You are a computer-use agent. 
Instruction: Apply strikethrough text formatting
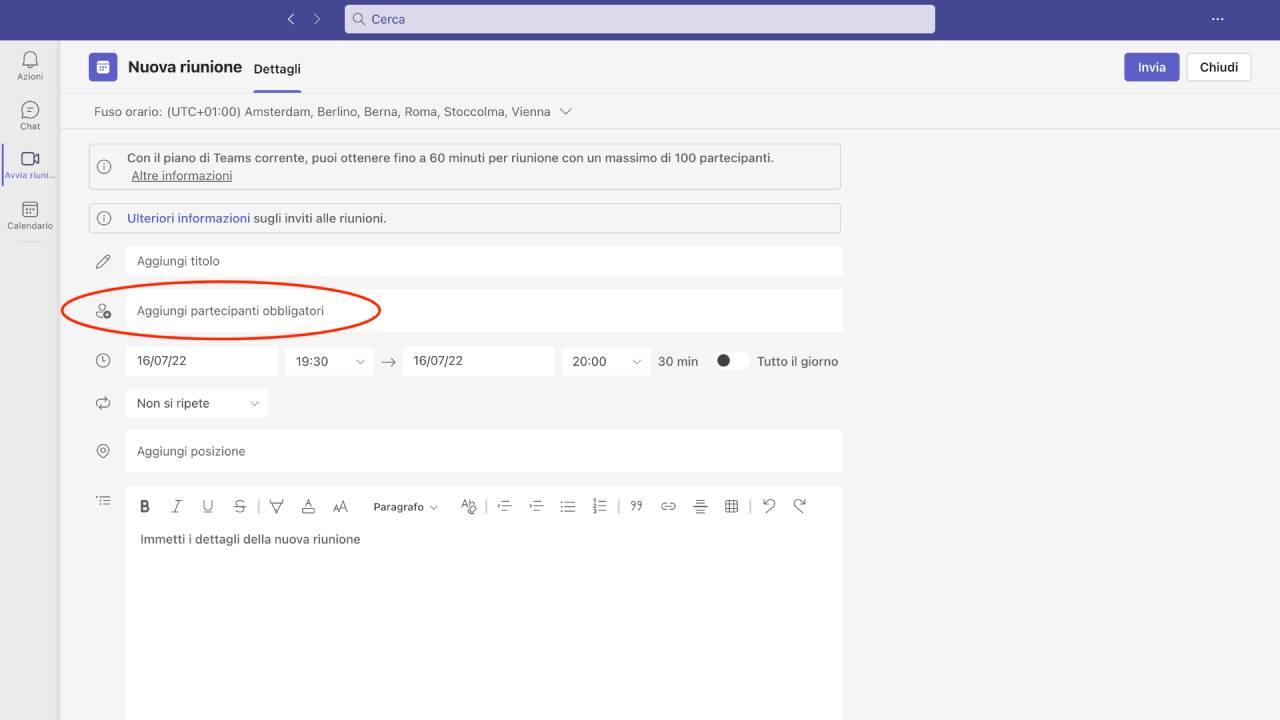click(240, 507)
